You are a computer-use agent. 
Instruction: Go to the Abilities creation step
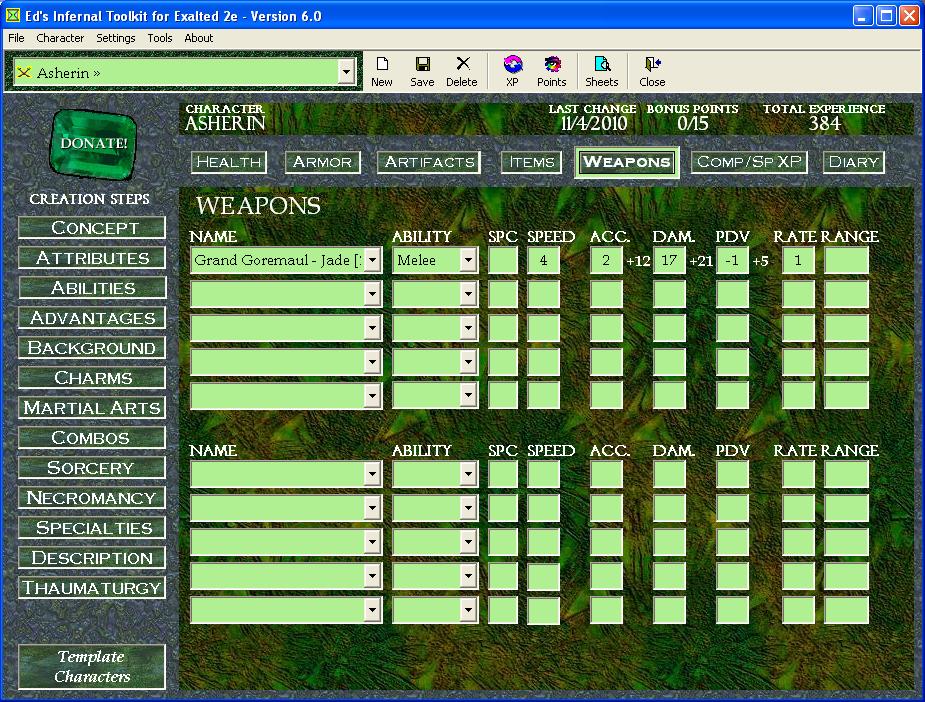click(x=92, y=288)
